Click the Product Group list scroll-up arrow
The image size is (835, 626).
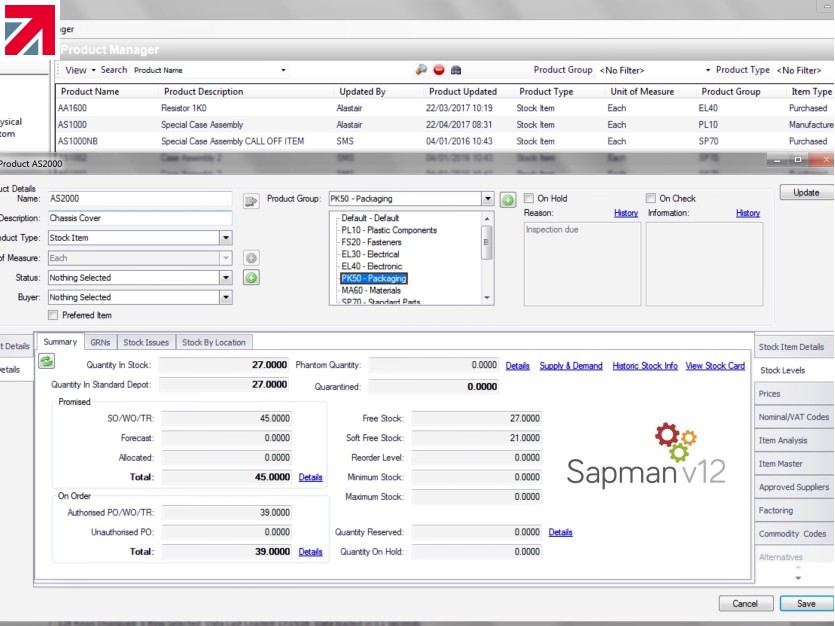486,218
